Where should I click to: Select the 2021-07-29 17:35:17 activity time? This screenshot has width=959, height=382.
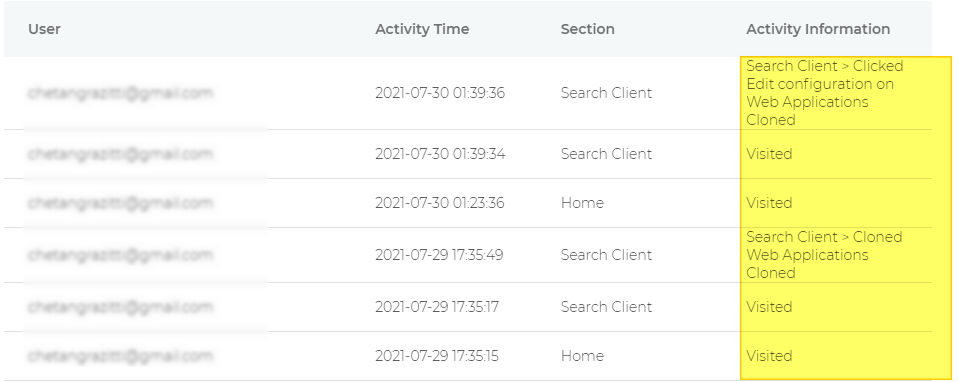click(x=437, y=307)
